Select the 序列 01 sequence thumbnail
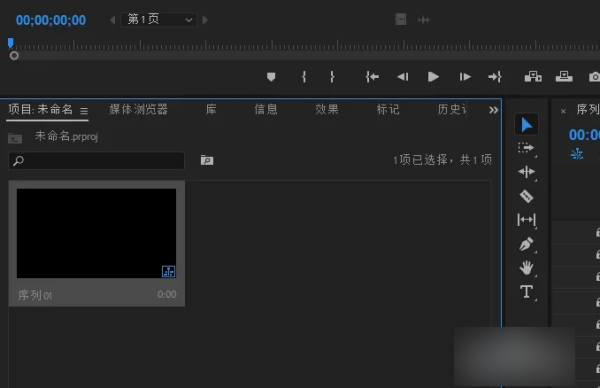 (96, 233)
